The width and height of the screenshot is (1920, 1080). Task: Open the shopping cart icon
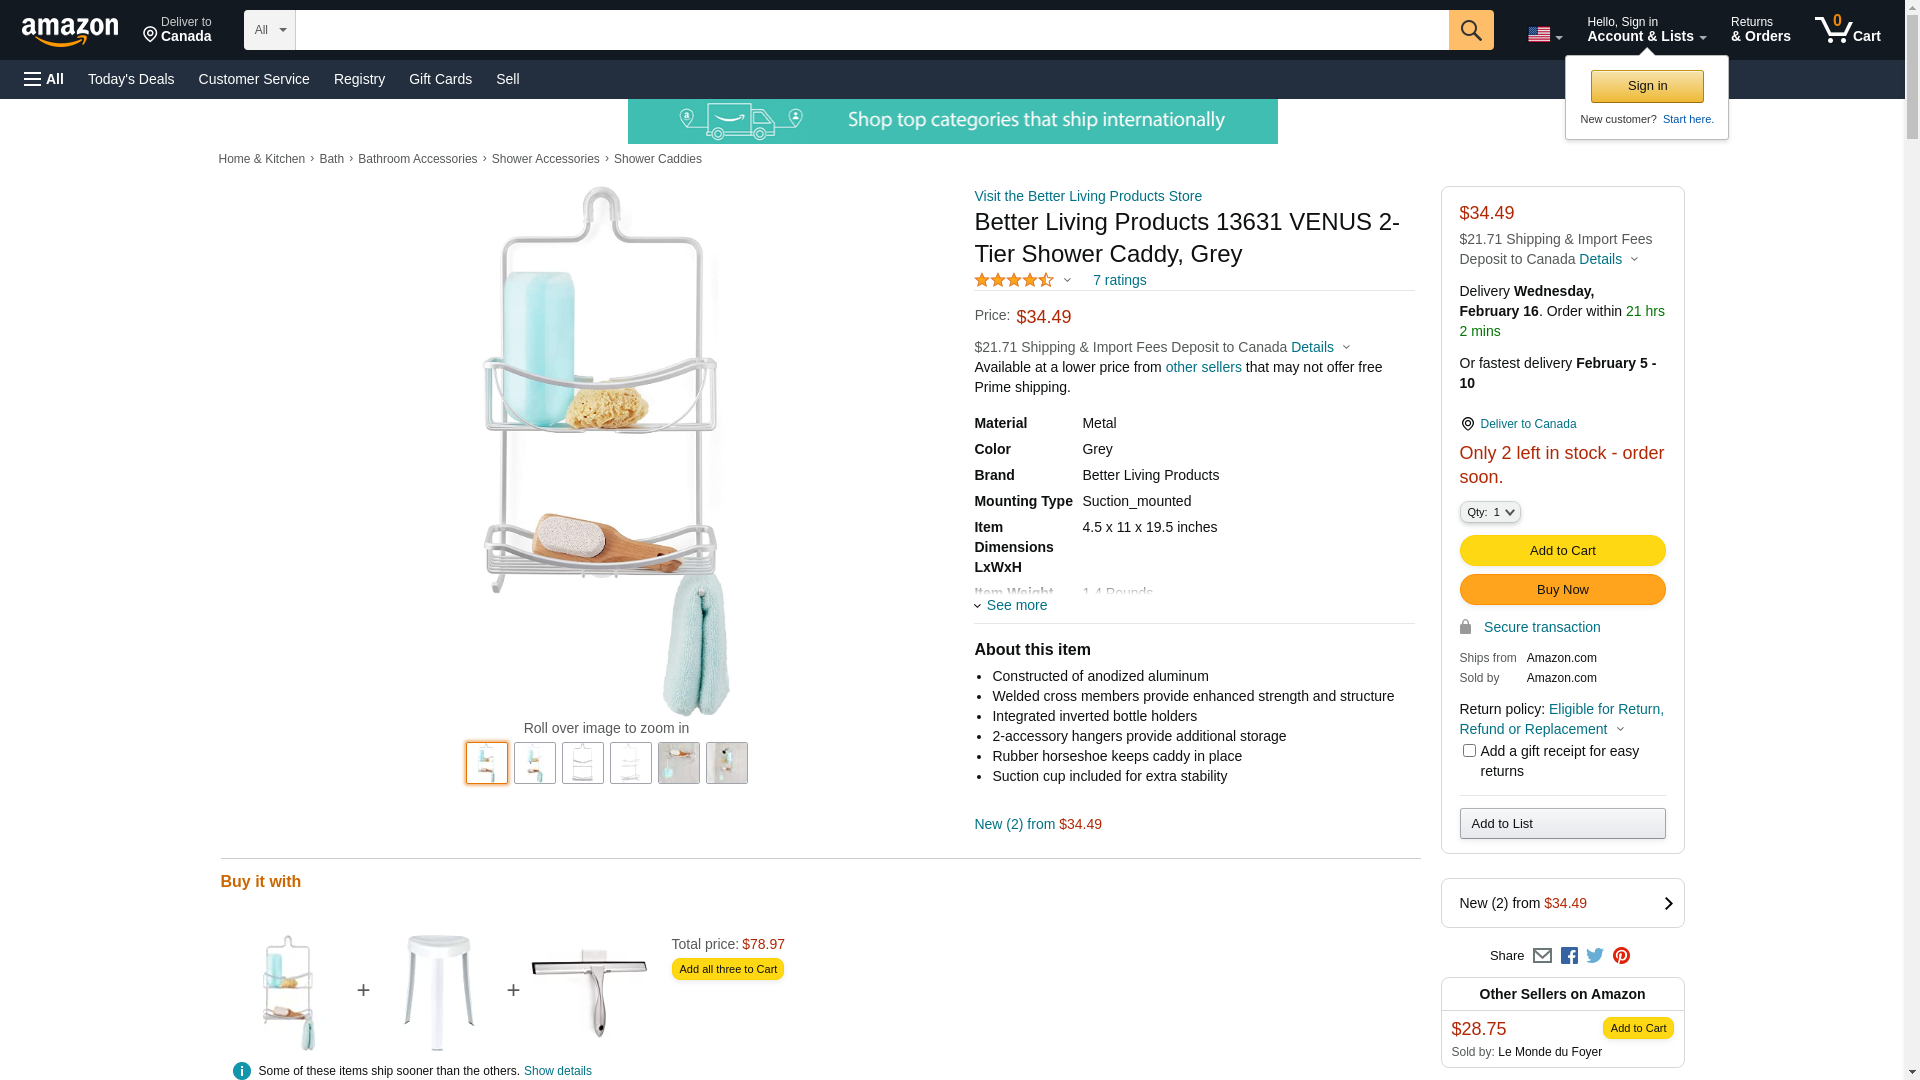[x=1847, y=30]
